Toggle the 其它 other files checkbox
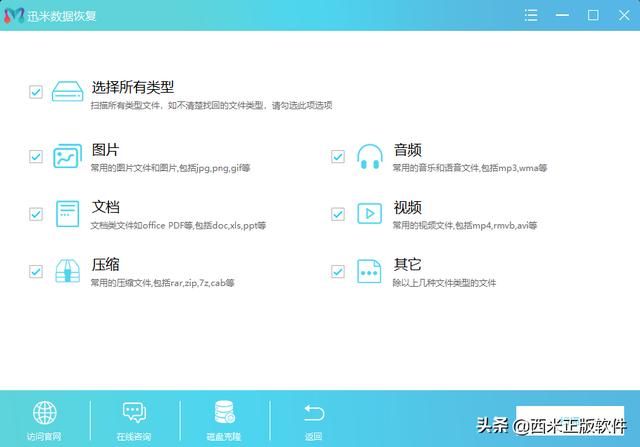This screenshot has height=447, width=640. 338,271
